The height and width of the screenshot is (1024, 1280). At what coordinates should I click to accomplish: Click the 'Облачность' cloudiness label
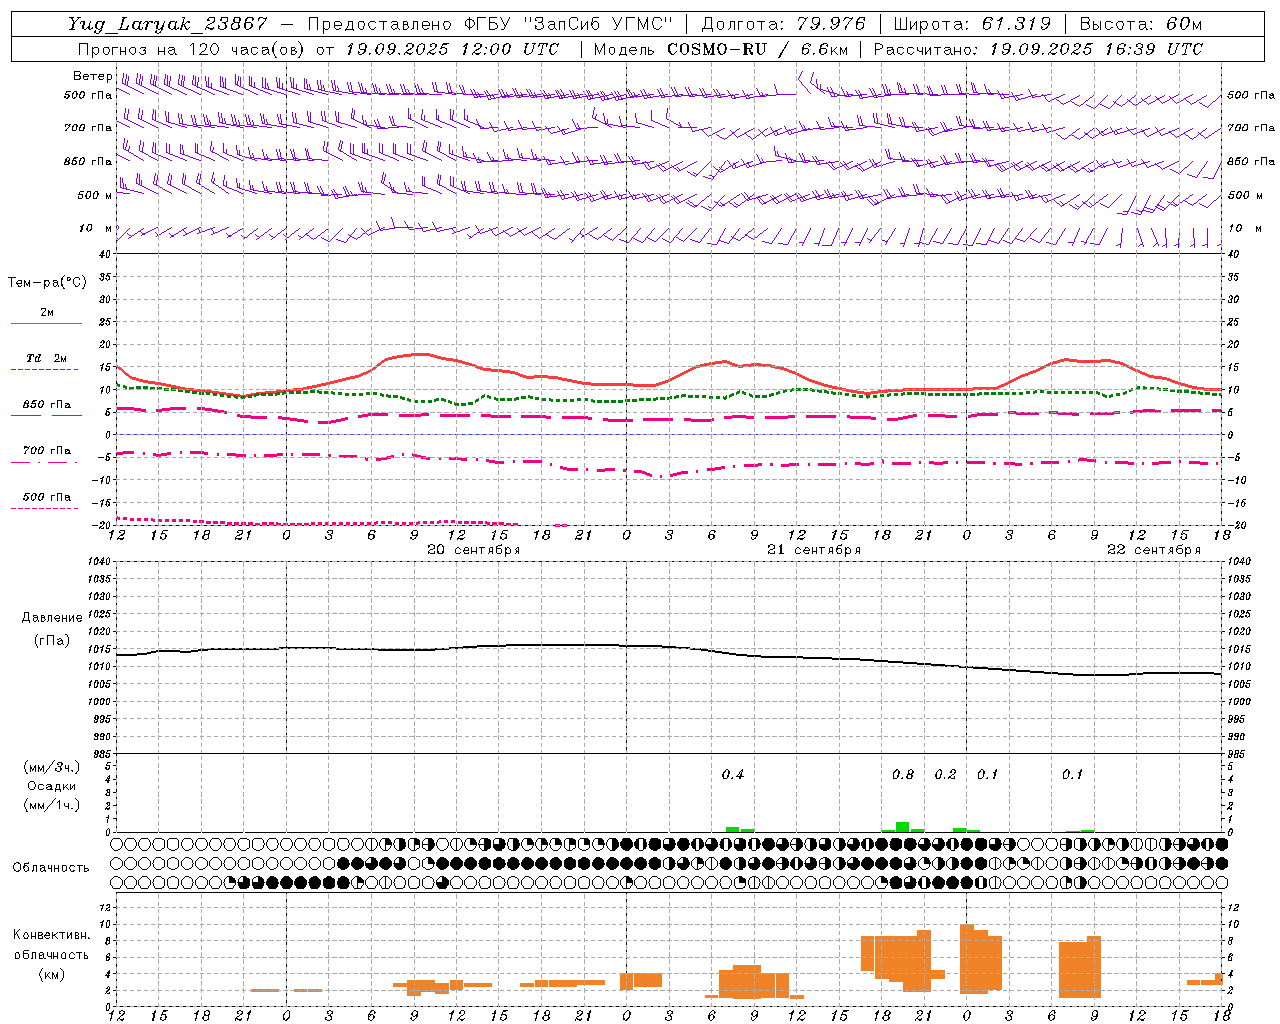coord(50,867)
